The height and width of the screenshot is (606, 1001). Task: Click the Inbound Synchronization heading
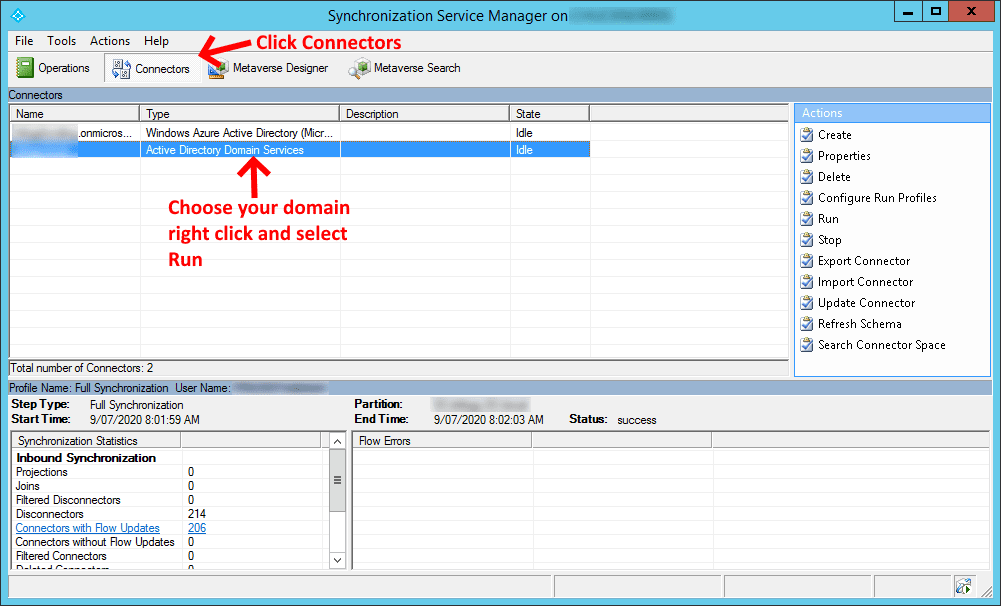[x=86, y=458]
